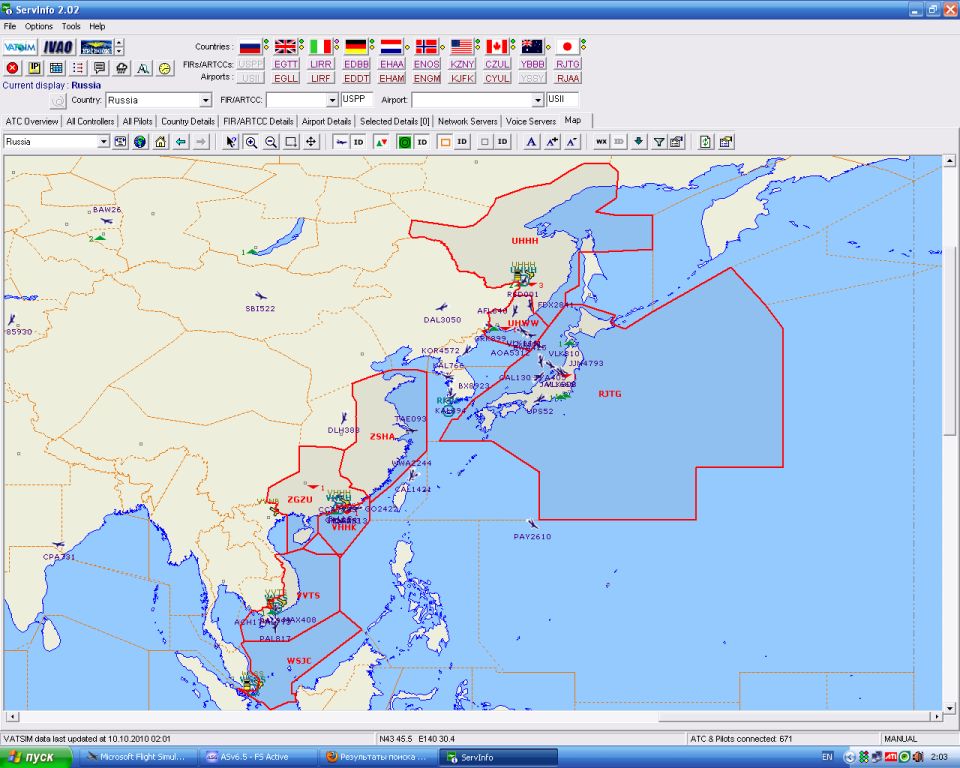The width and height of the screenshot is (960, 768).
Task: Select the pan/move map tool
Action: 311,142
